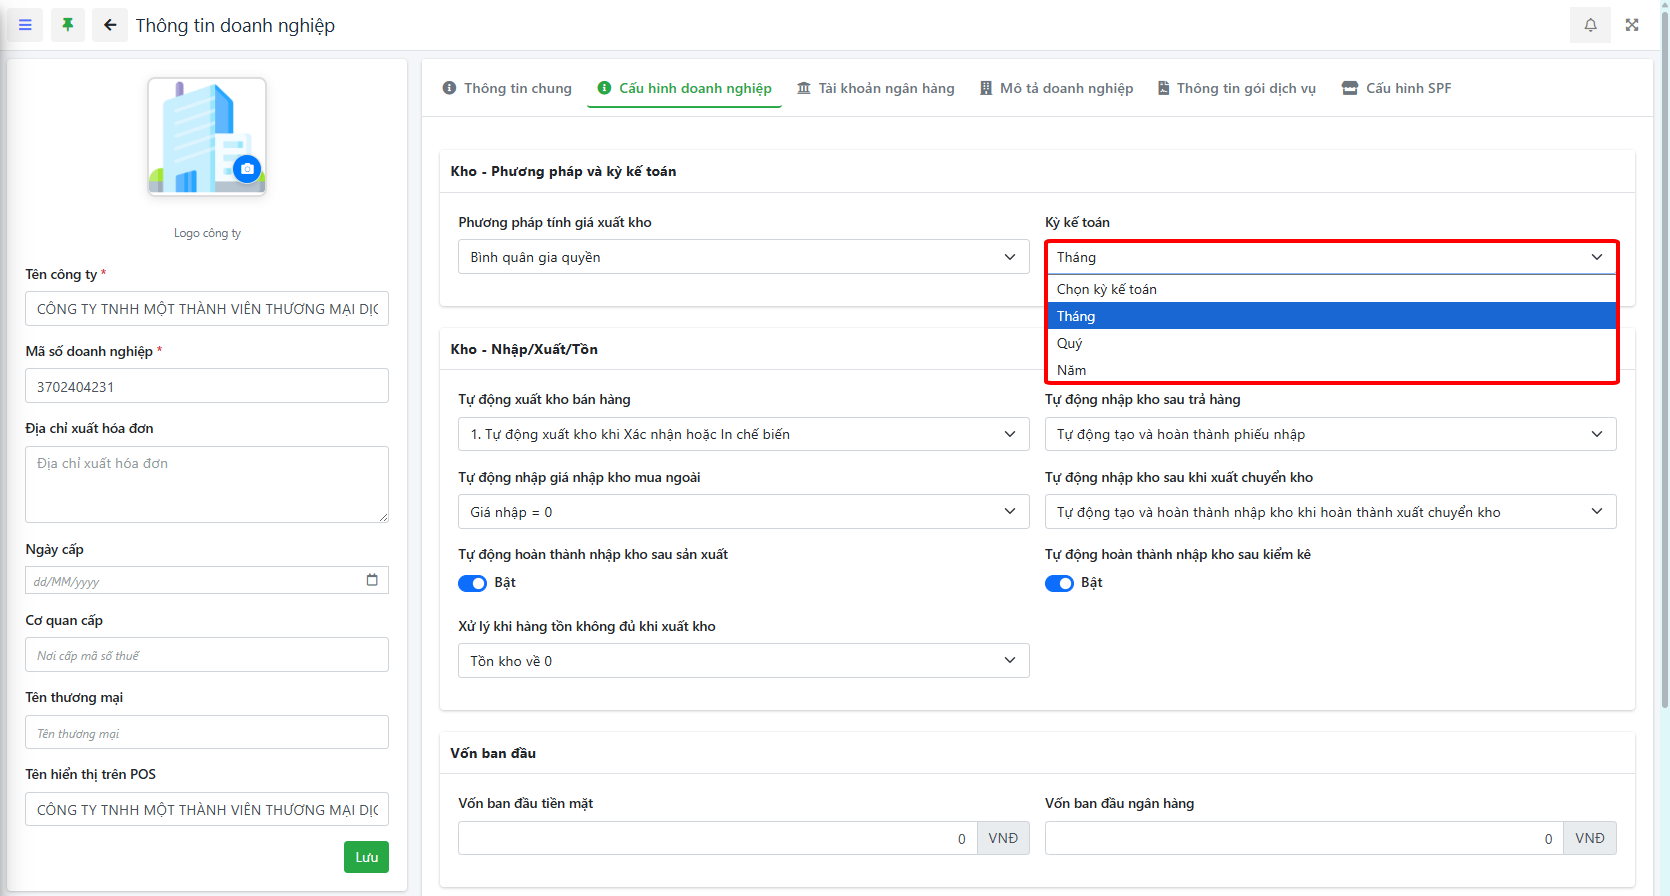The height and width of the screenshot is (896, 1670).
Task: Go to Cấu hình SPF tab
Action: (1396, 88)
